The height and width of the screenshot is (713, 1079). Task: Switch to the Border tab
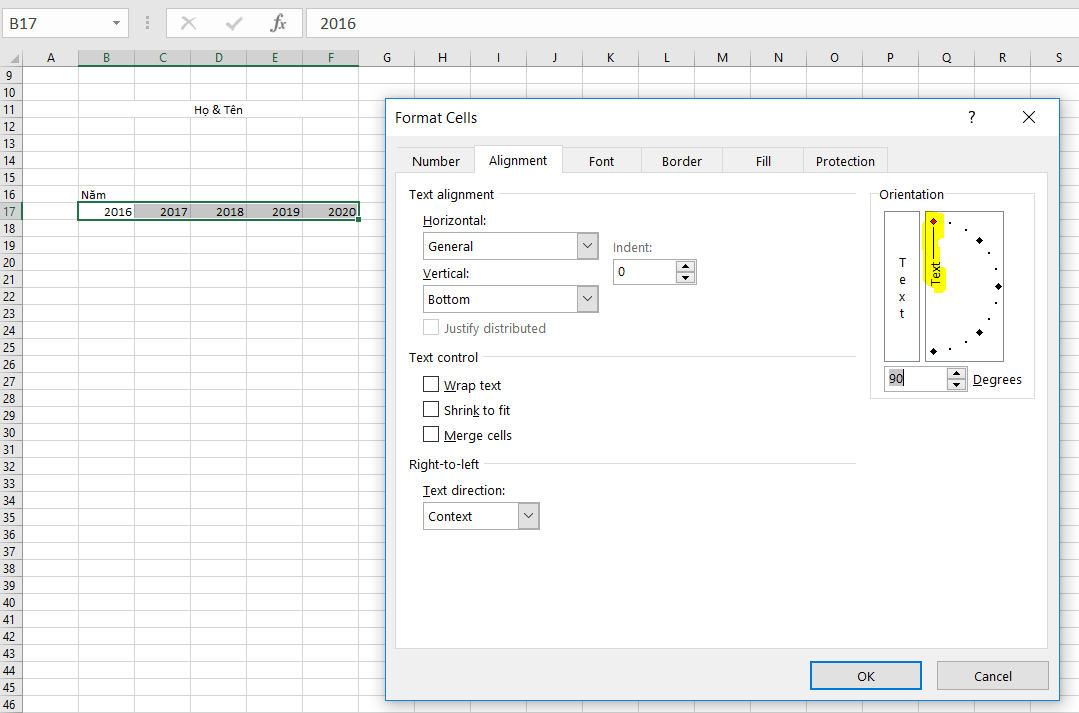point(681,161)
